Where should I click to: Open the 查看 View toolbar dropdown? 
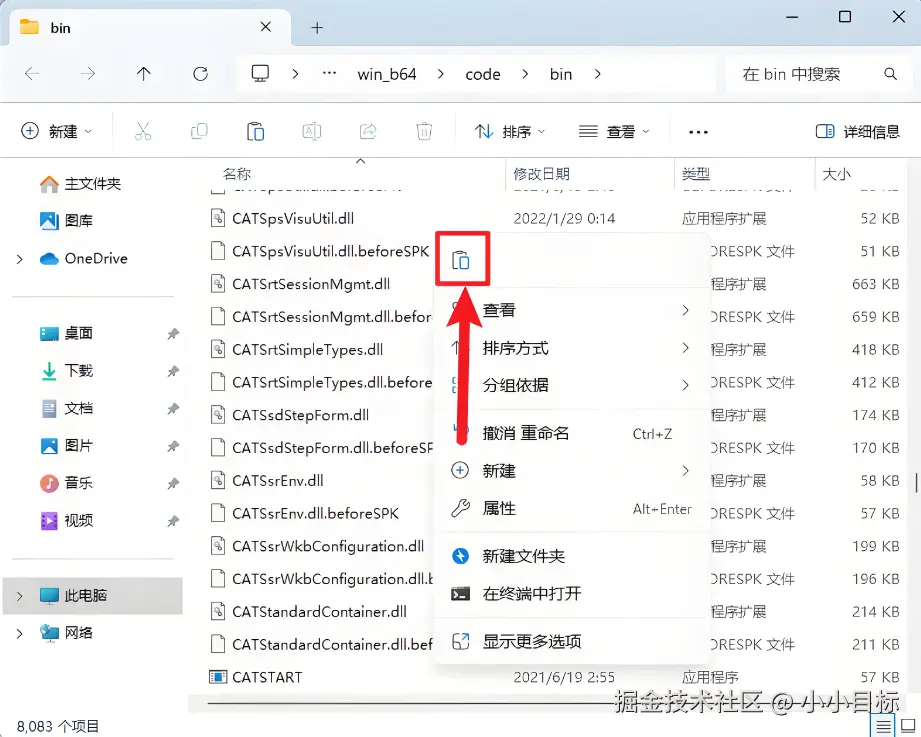point(614,132)
